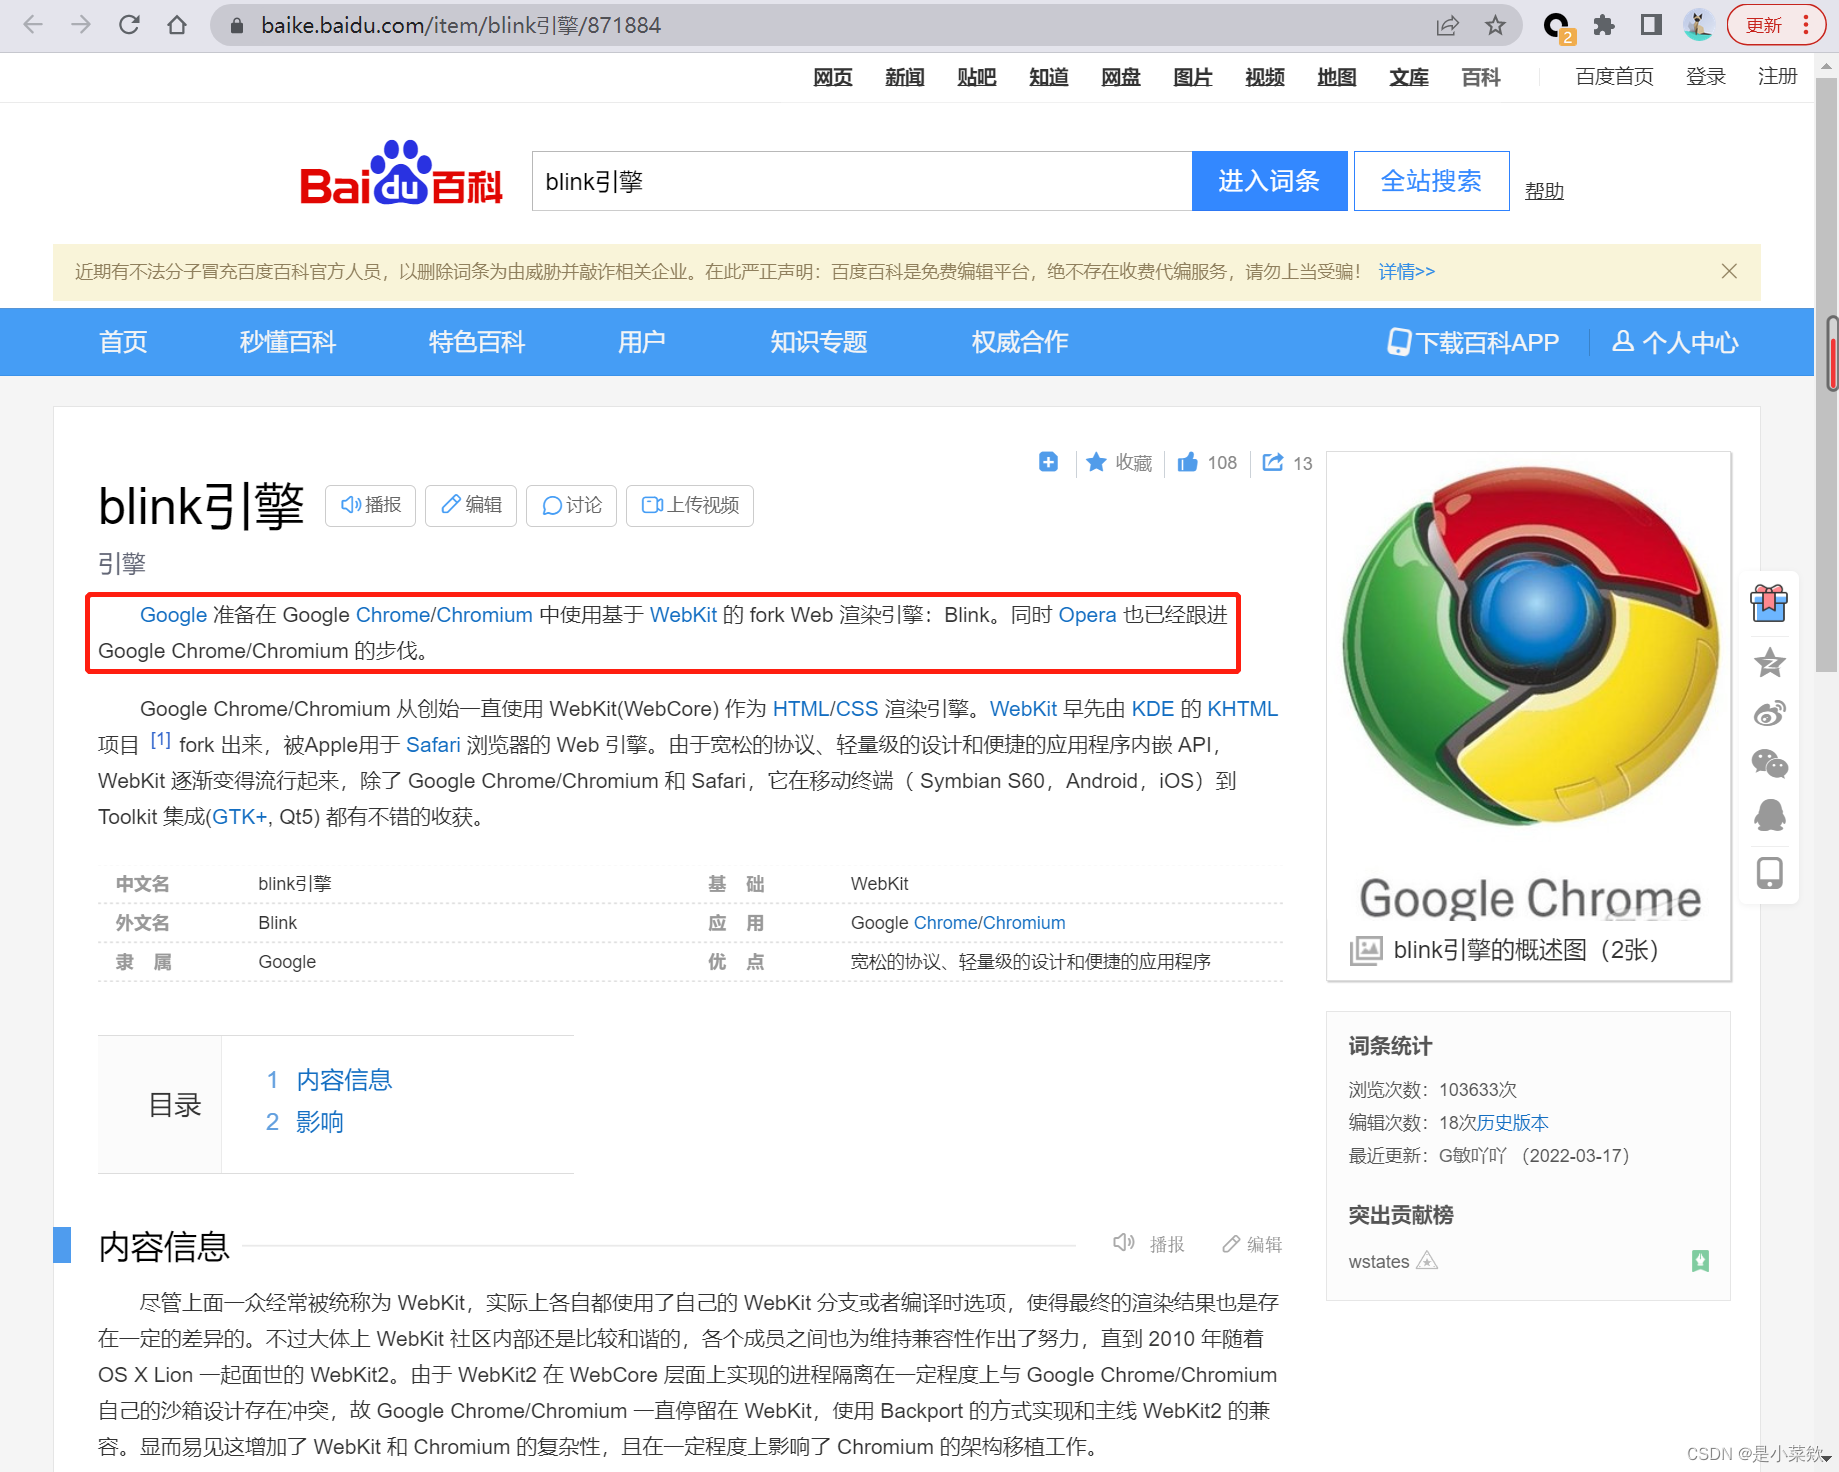Close the yellow notice banner

(1729, 271)
